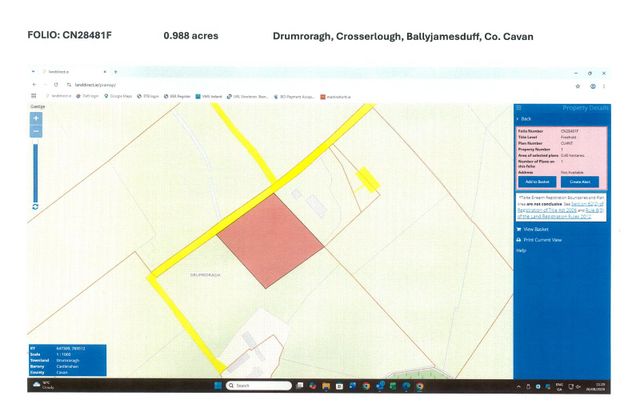This screenshot has width=640, height=420.
Task: Click the Drumroragh townland label on map
Action: 205,275
